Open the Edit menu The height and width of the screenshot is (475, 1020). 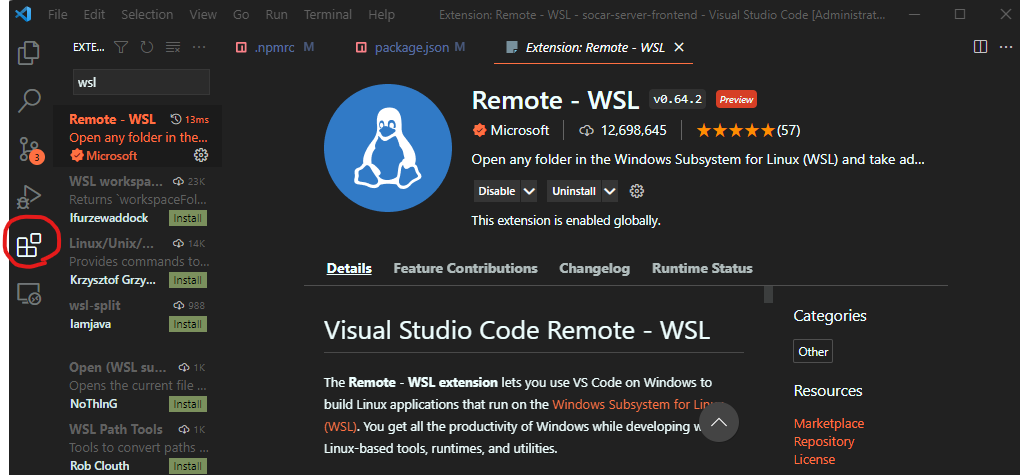click(94, 14)
